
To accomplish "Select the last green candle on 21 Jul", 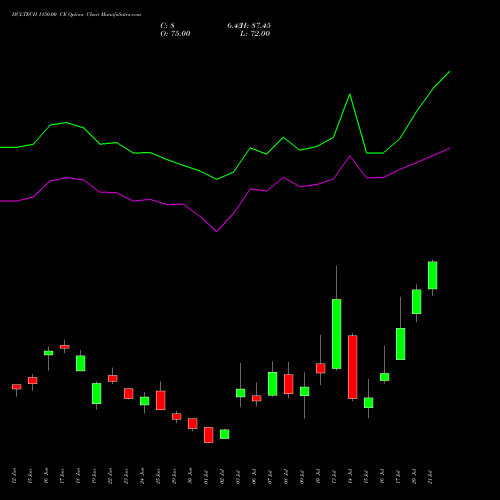I will pos(433,275).
